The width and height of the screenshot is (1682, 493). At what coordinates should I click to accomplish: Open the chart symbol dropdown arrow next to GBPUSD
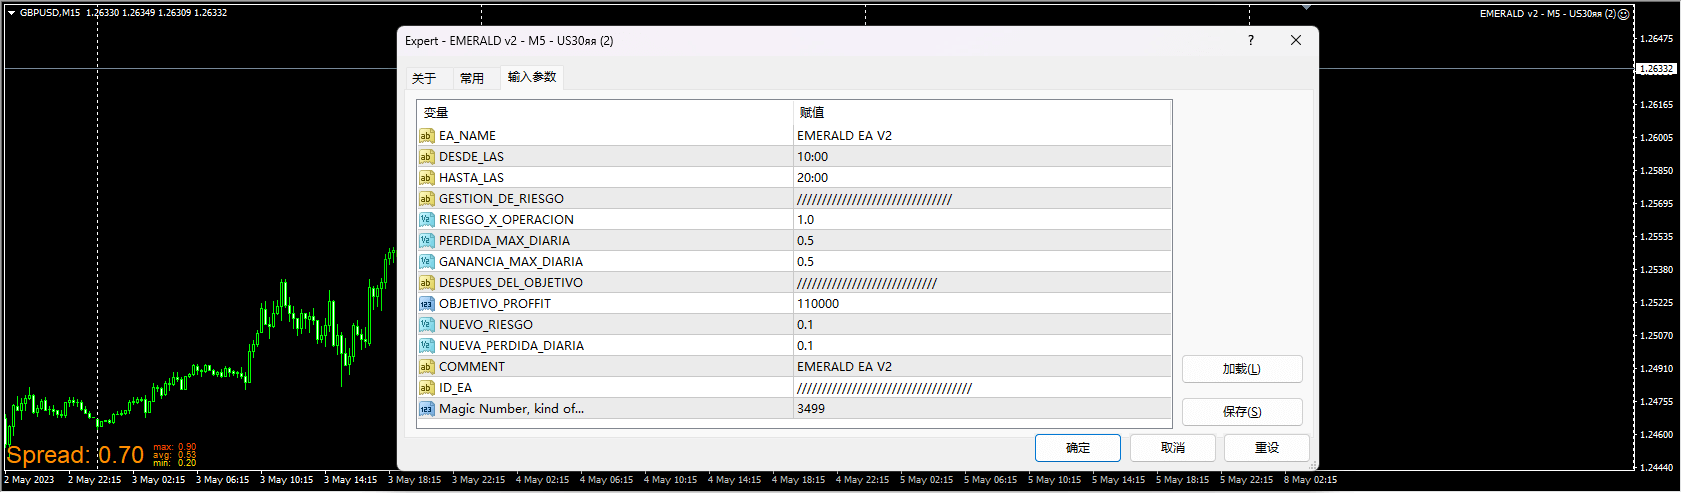pyautogui.click(x=12, y=13)
